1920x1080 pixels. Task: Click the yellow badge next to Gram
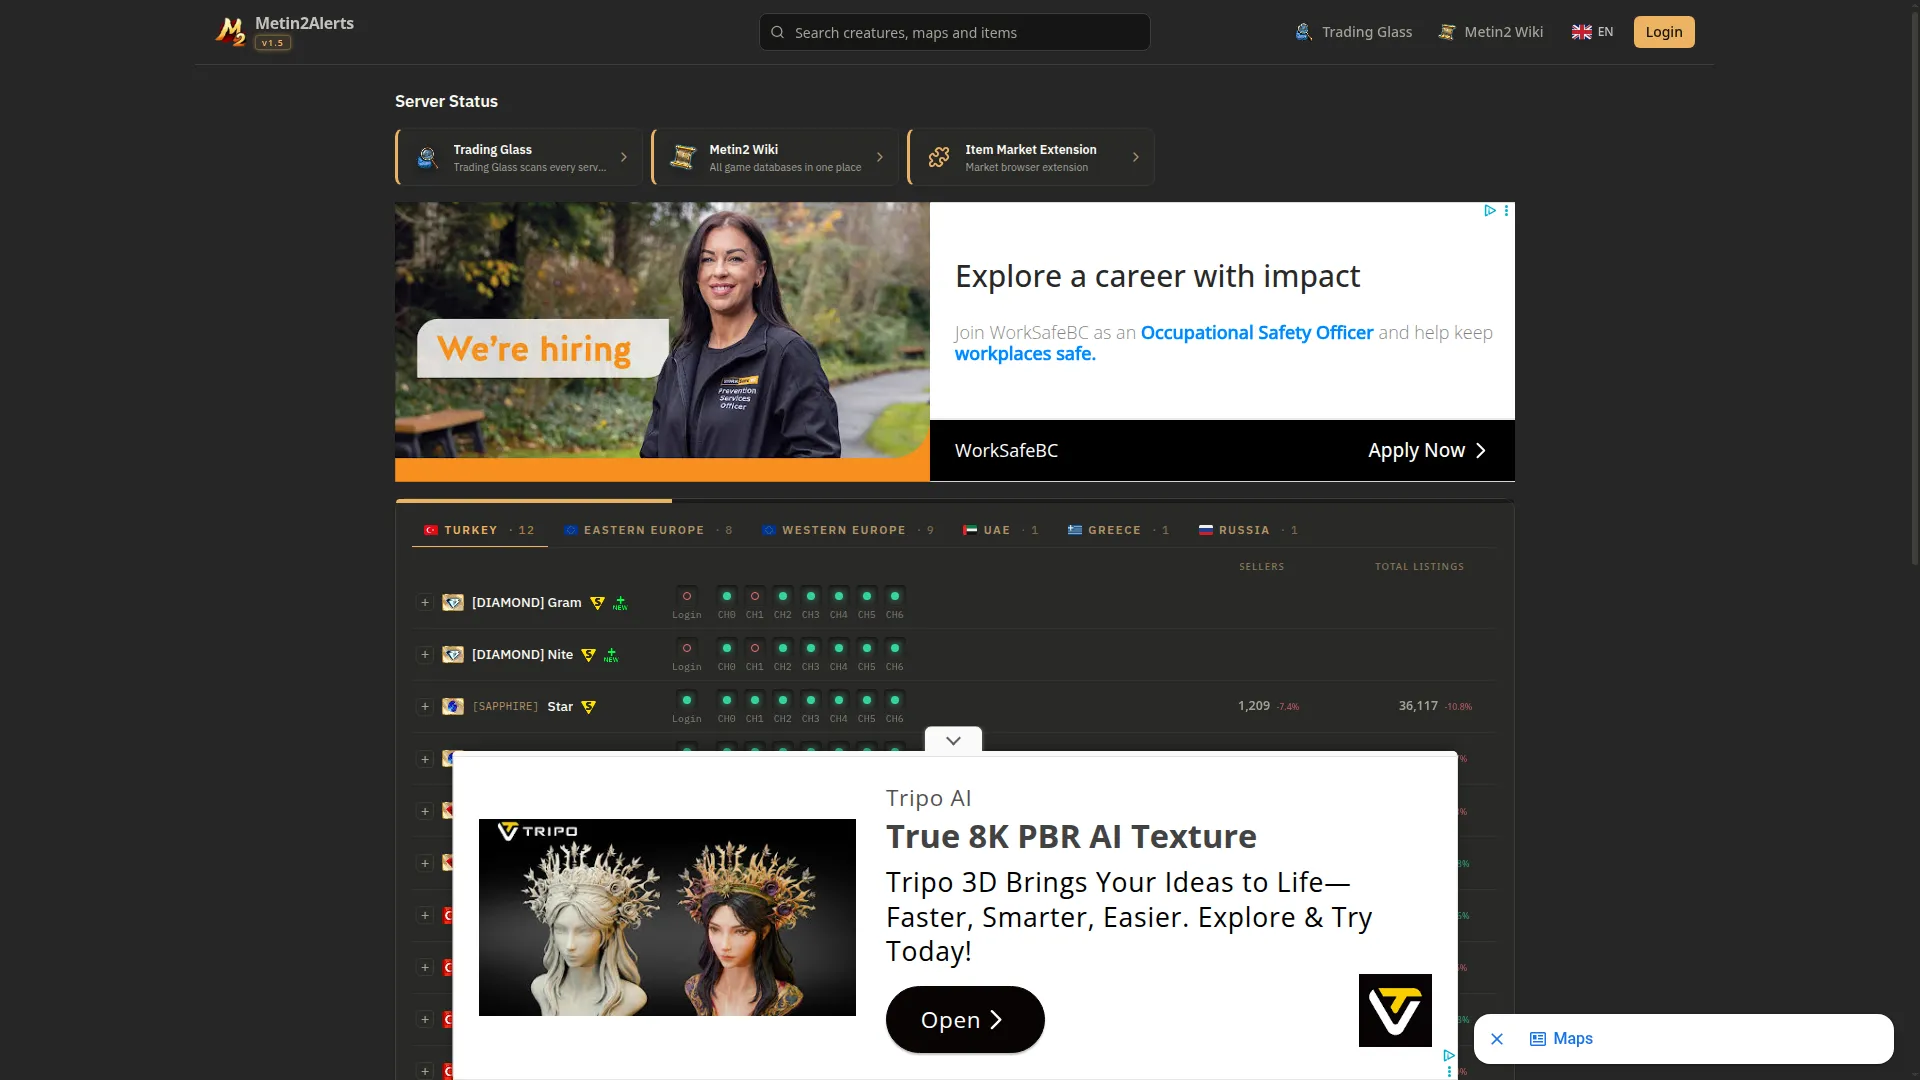(597, 603)
